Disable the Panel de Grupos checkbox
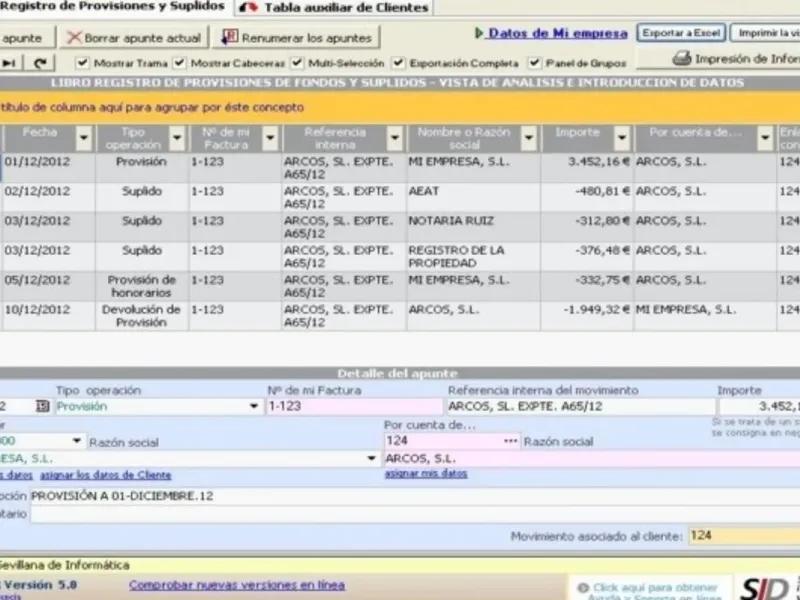The image size is (800, 600). point(535,63)
